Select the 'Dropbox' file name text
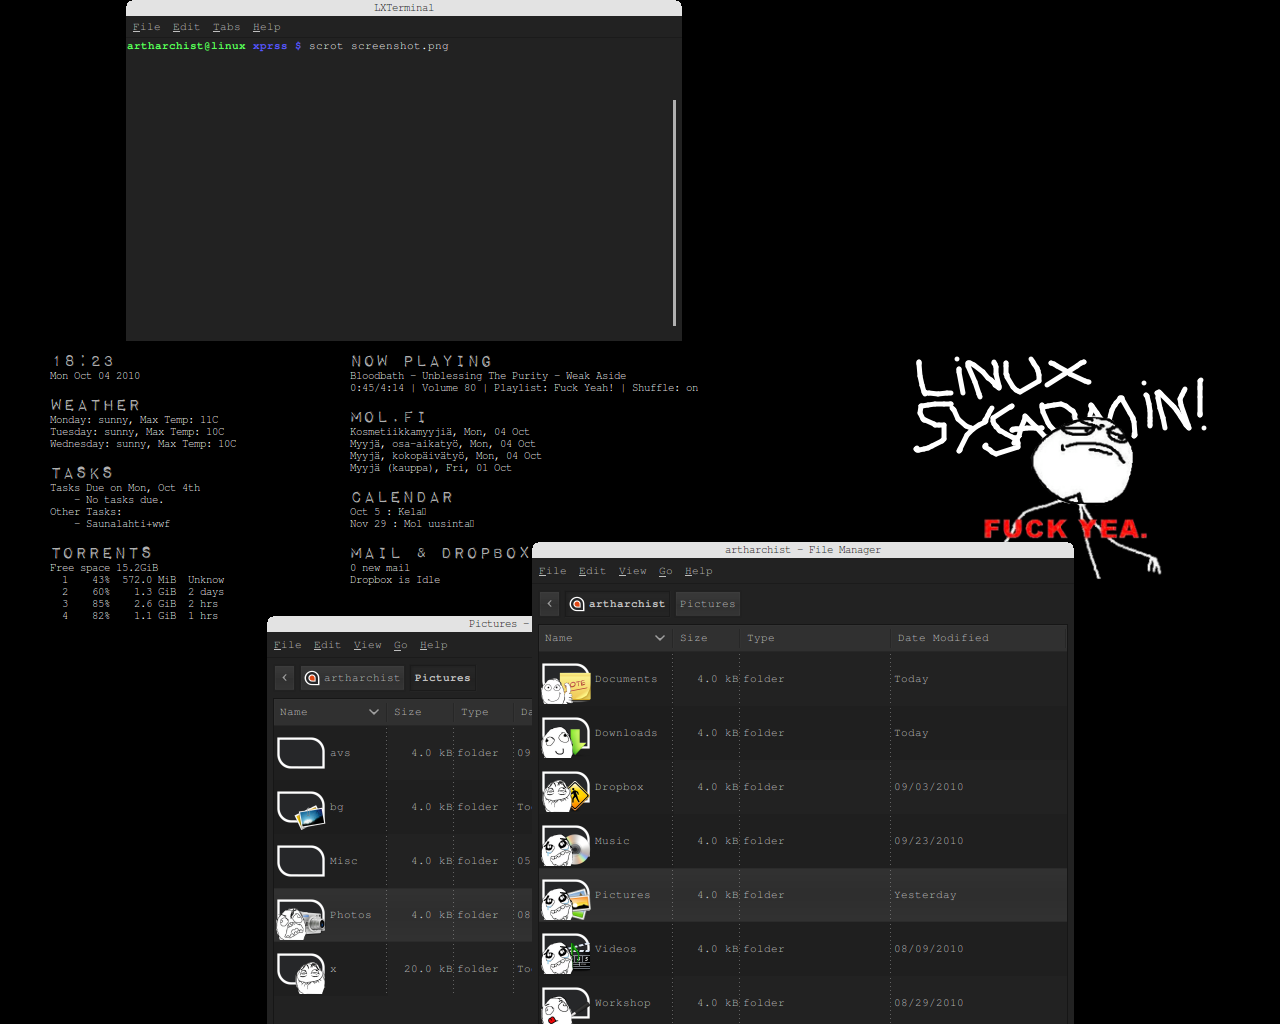Image resolution: width=1280 pixels, height=1024 pixels. (619, 787)
